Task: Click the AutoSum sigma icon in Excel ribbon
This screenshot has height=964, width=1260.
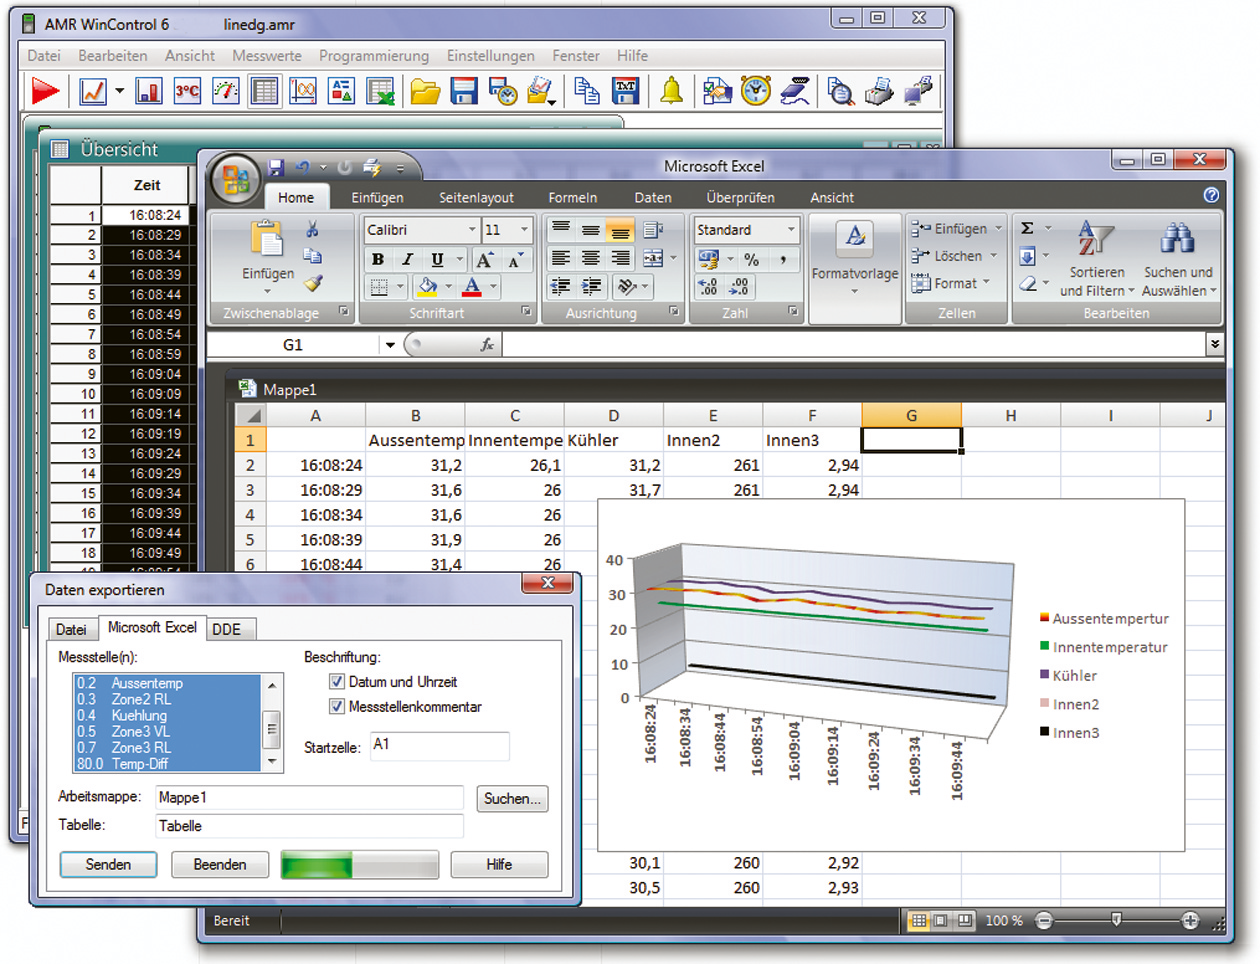Action: click(x=1027, y=228)
